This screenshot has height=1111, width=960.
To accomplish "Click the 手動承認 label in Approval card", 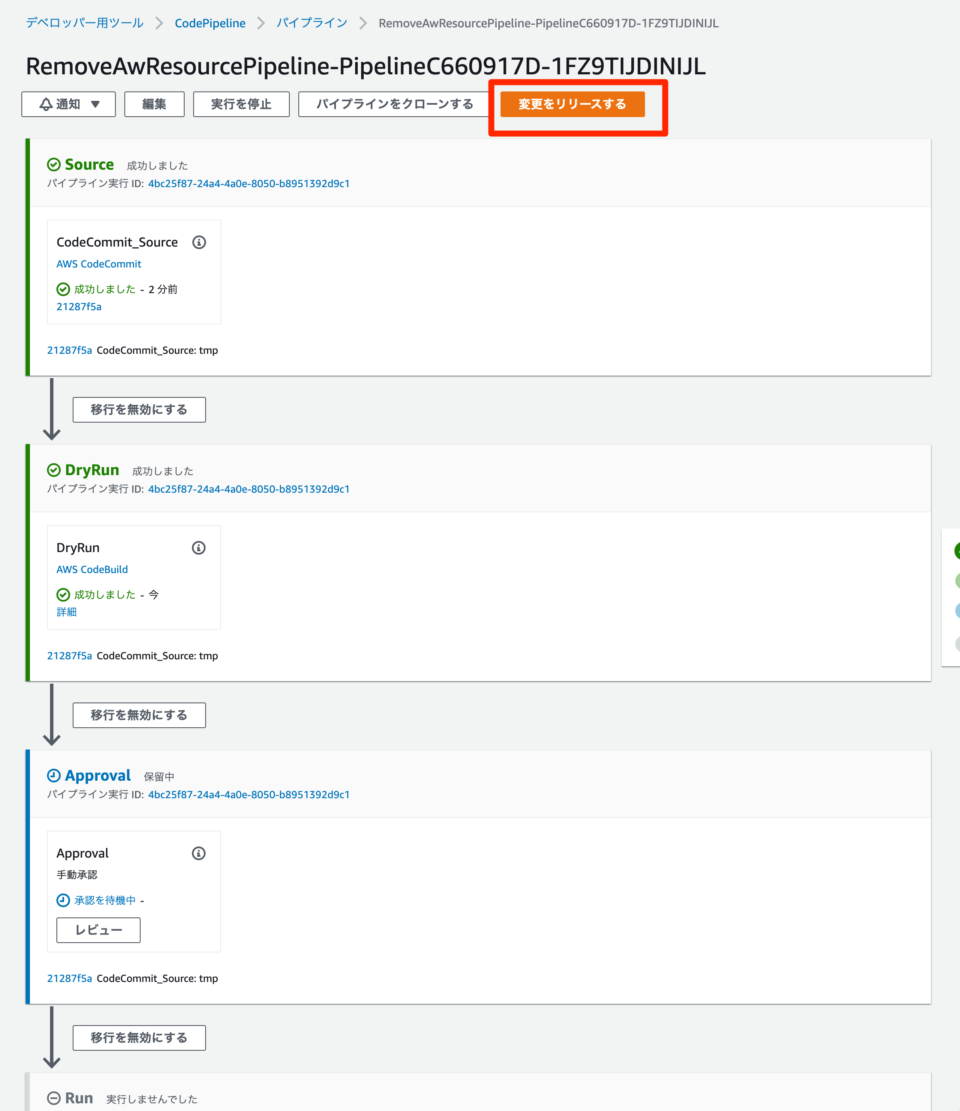I will tap(77, 874).
